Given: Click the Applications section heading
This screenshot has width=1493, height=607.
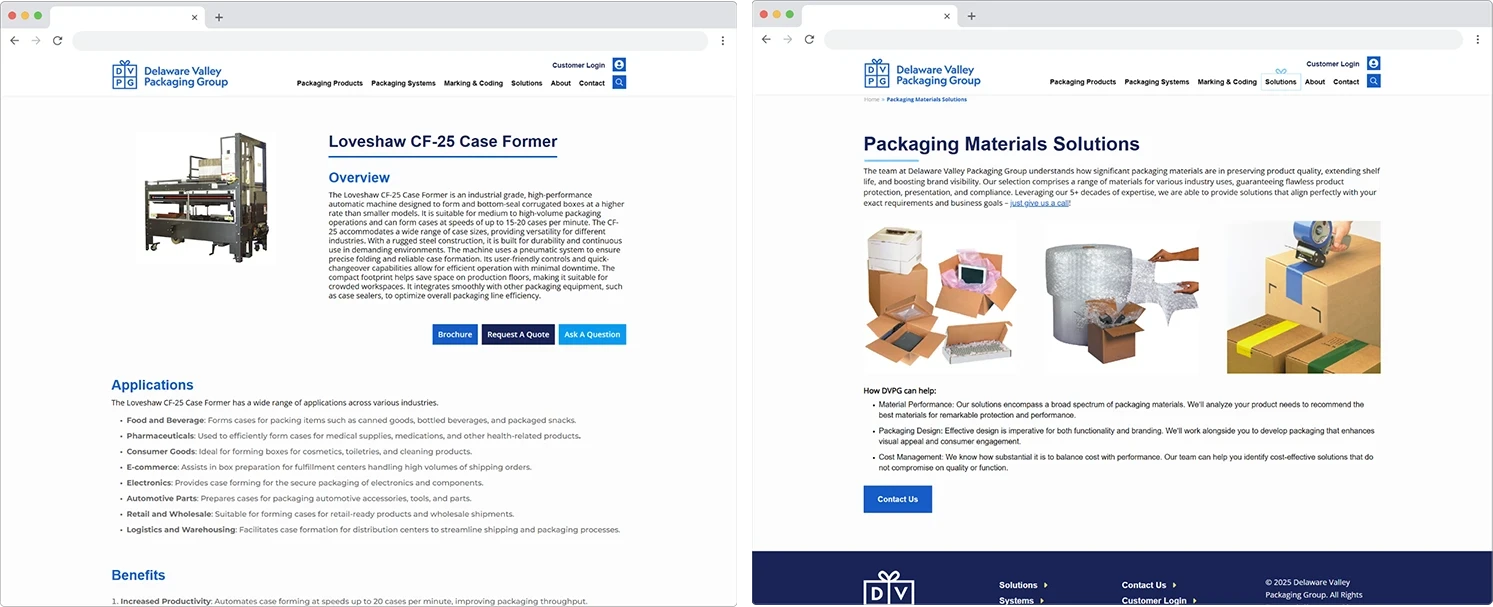Looking at the screenshot, I should click(x=152, y=385).
